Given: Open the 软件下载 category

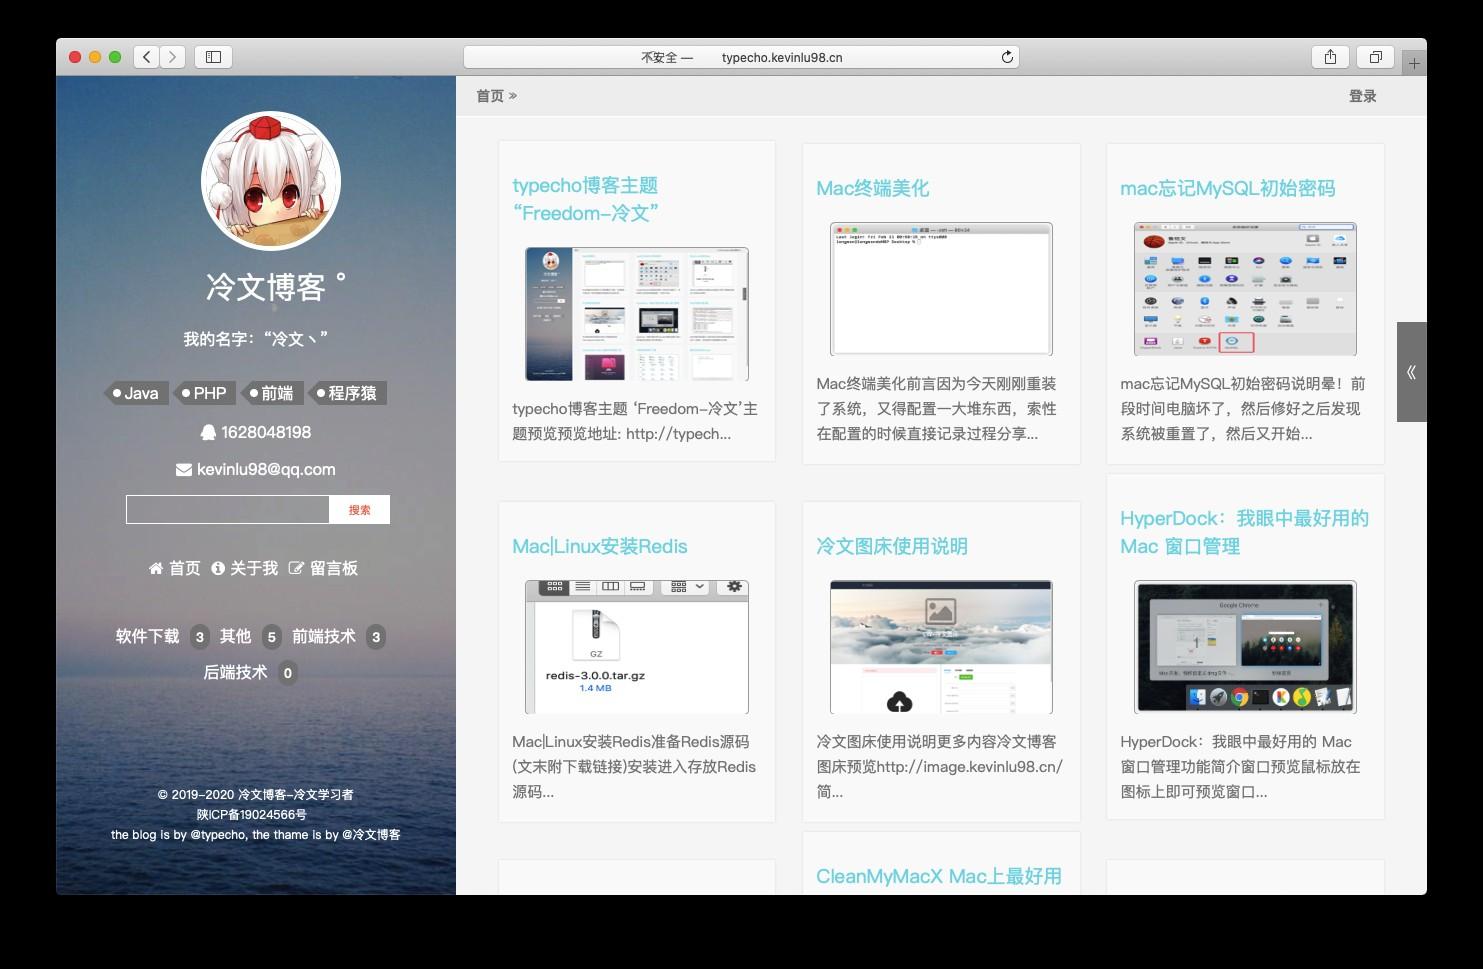Looking at the screenshot, I should coord(148,636).
